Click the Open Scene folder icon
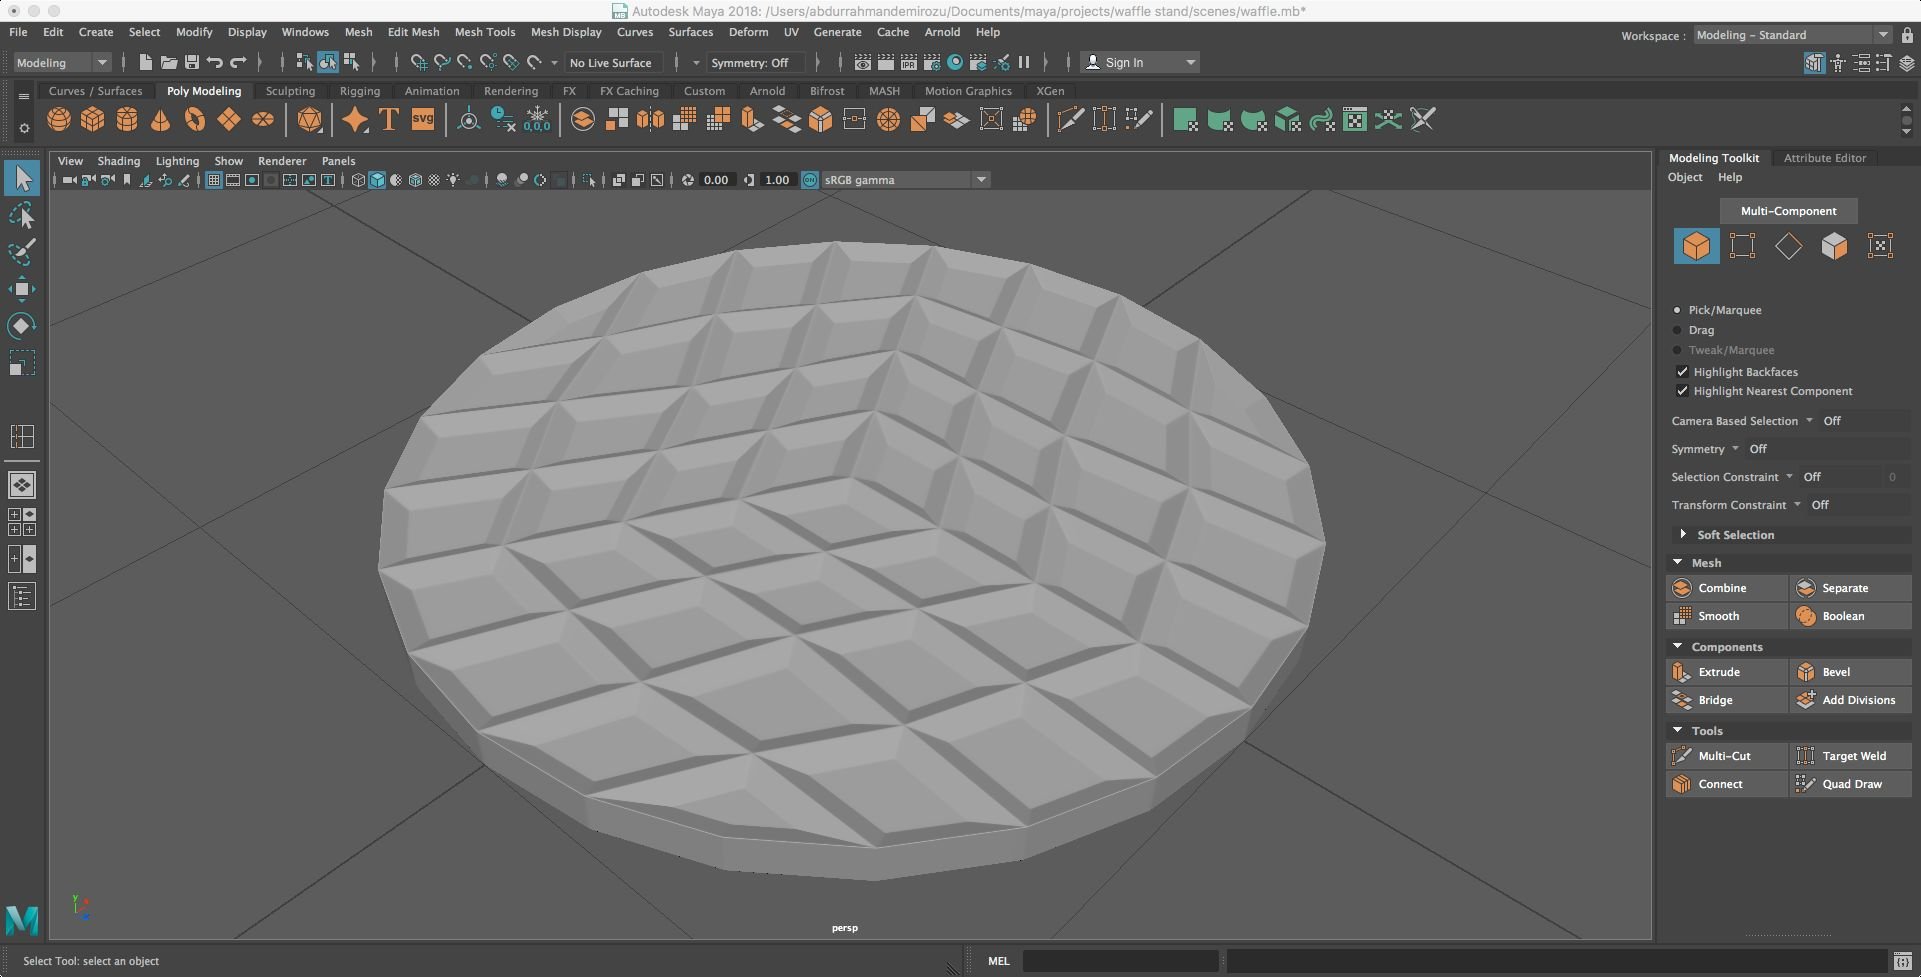This screenshot has height=977, width=1921. 169,62
